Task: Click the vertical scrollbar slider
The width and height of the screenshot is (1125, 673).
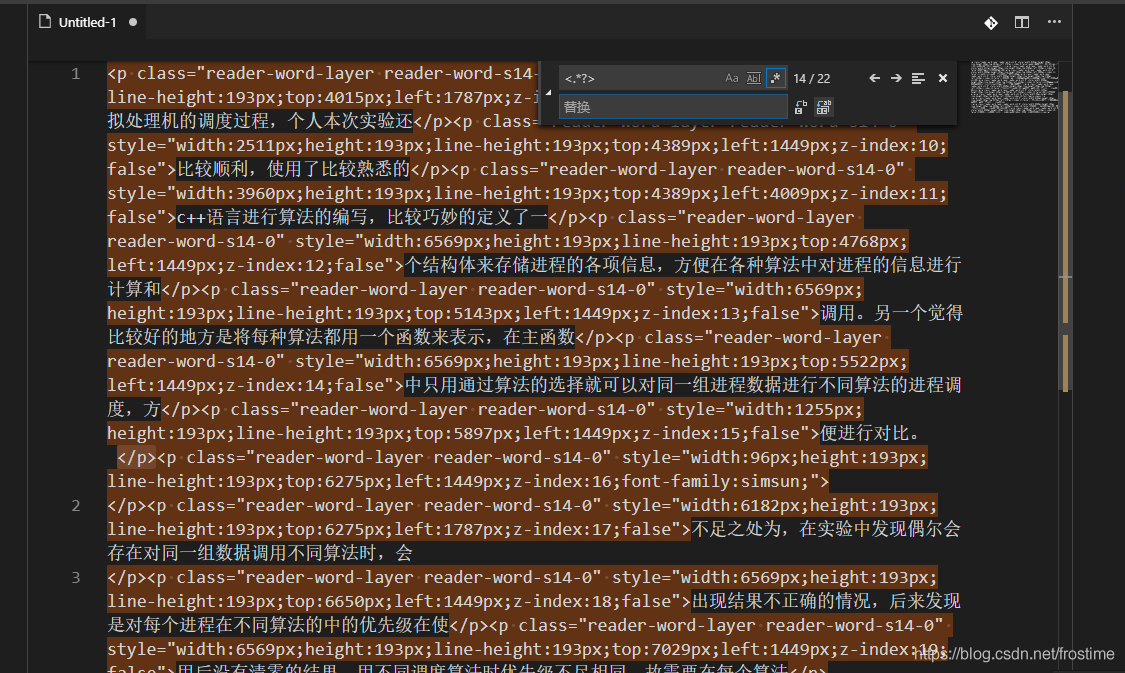Action: tap(1065, 241)
